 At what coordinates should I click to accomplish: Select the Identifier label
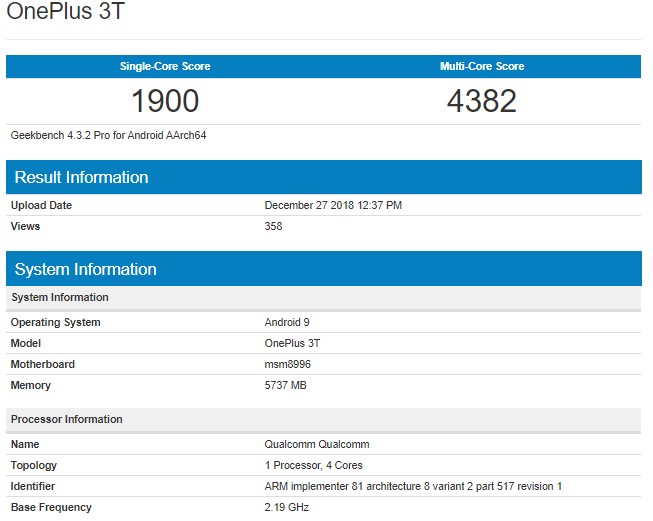point(33,486)
